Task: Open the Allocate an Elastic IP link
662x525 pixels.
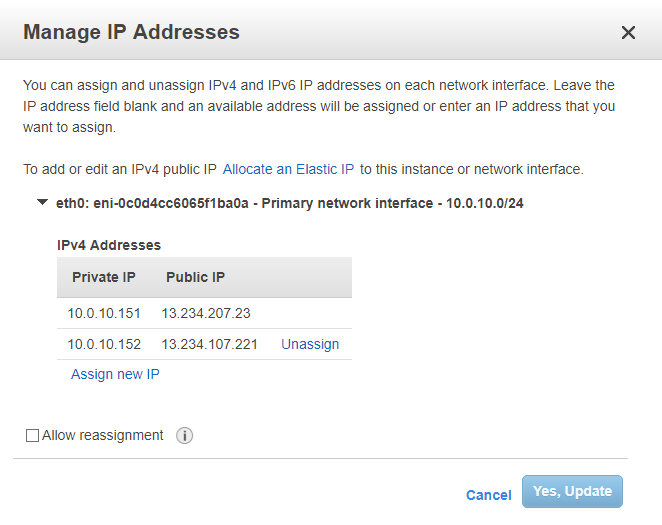Action: [x=289, y=169]
